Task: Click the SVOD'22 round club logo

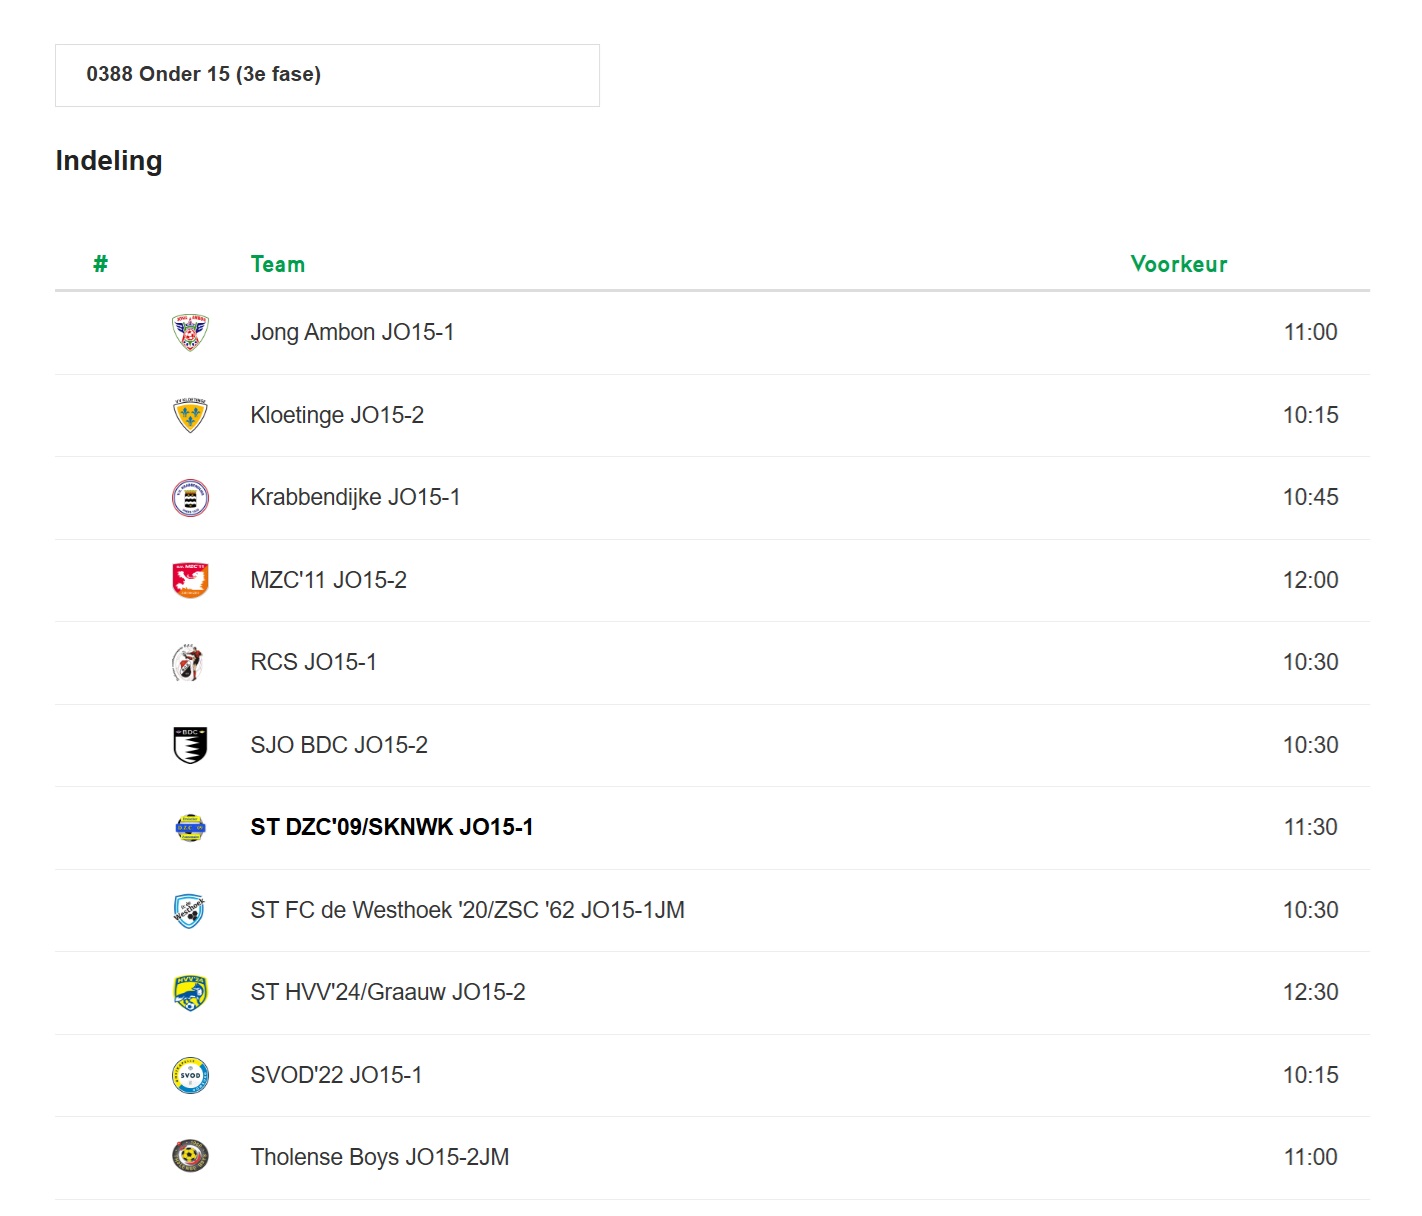Action: click(190, 1075)
